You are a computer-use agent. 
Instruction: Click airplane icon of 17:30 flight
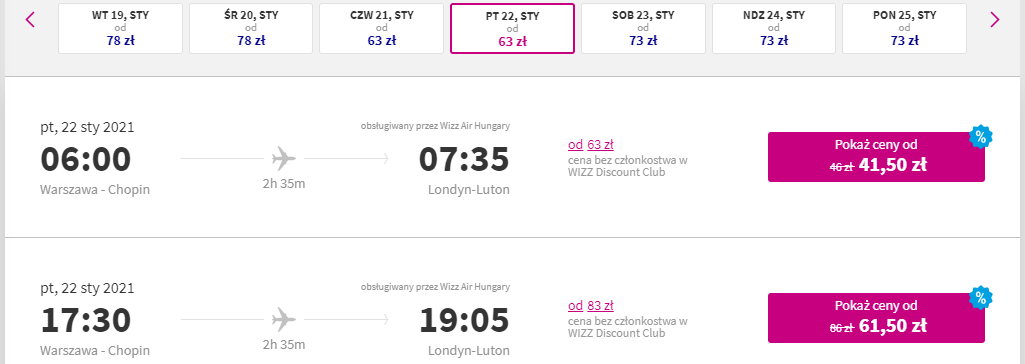coord(284,319)
